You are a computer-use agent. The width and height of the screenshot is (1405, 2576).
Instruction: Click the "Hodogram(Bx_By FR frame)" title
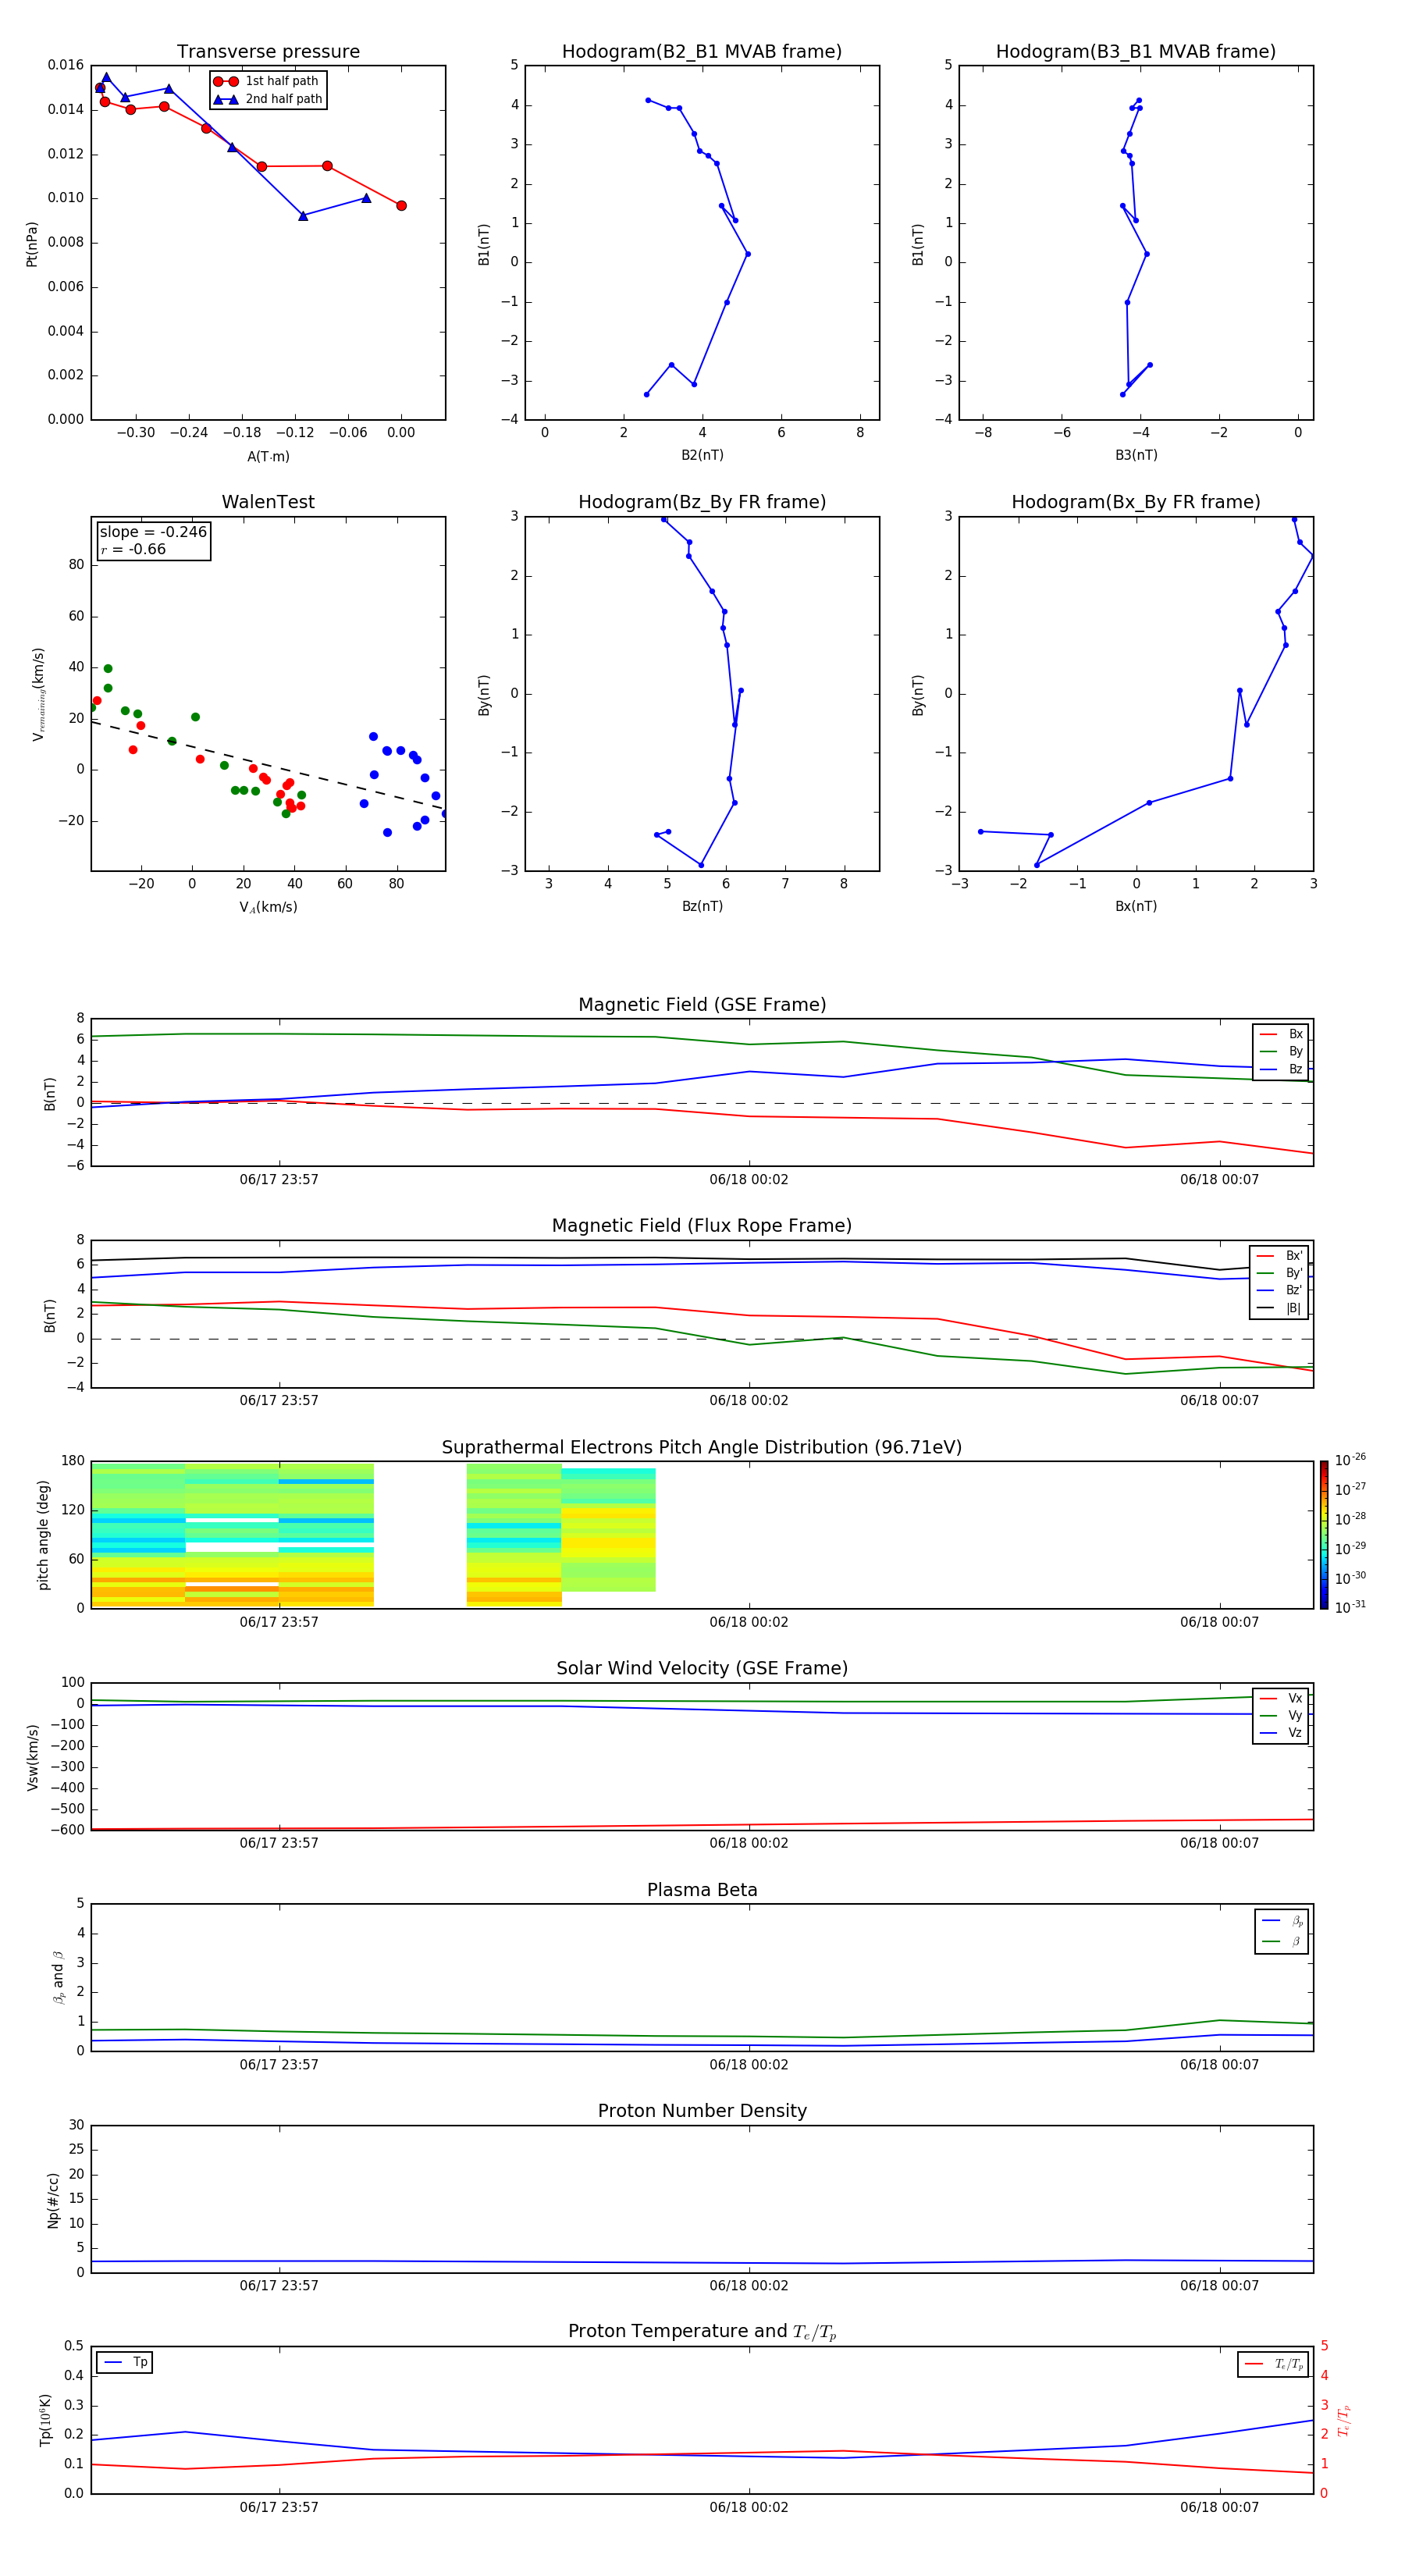click(x=1136, y=502)
